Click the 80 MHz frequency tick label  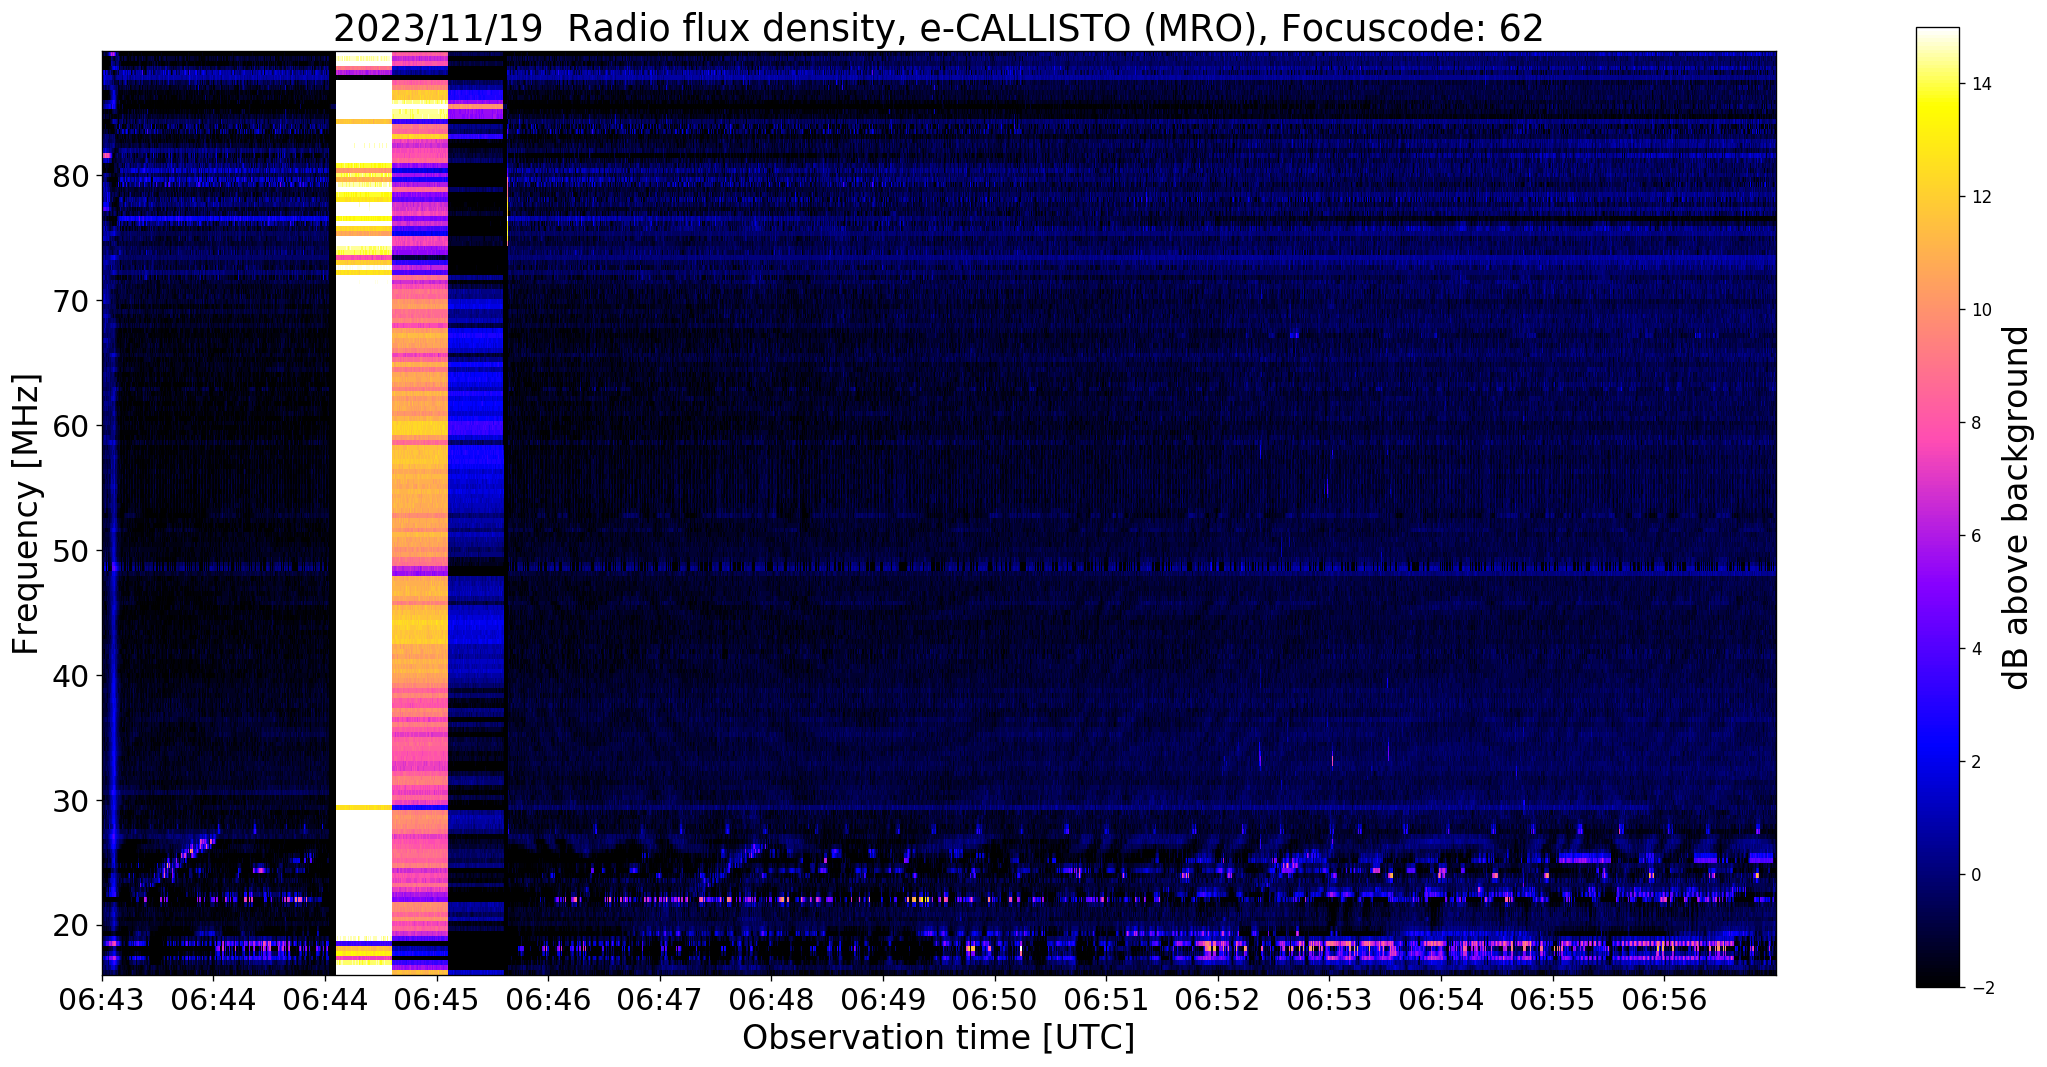tap(71, 176)
